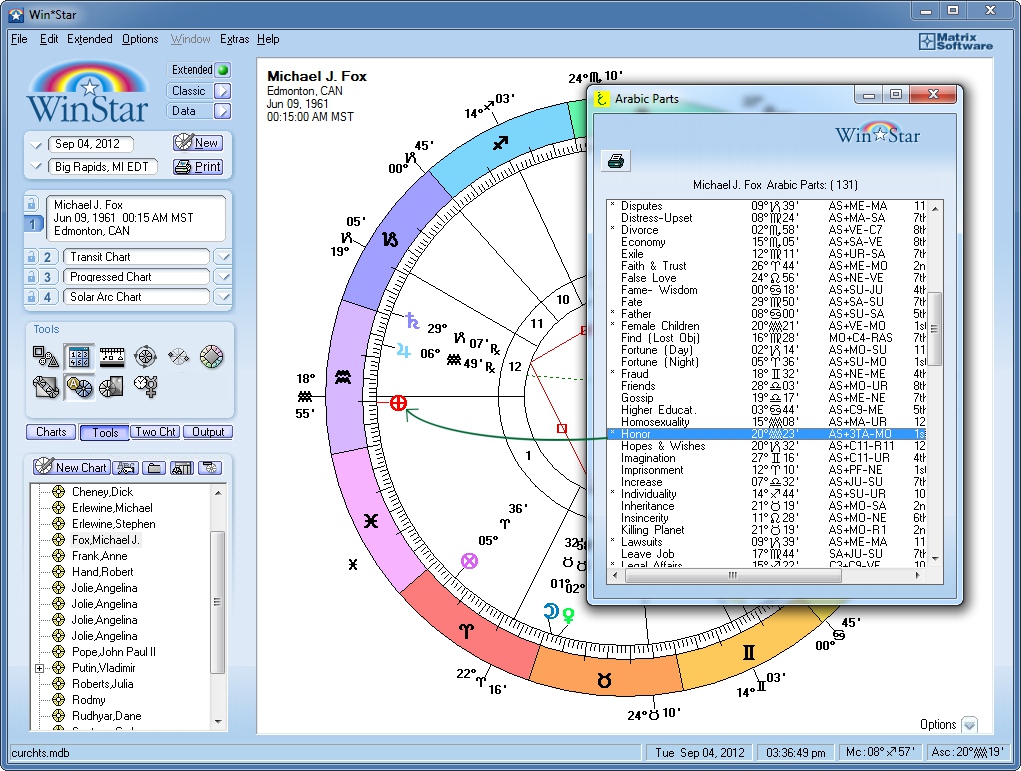
Task: Open the date dropdown arrow beside Sep 04, 2012
Action: (x=36, y=145)
